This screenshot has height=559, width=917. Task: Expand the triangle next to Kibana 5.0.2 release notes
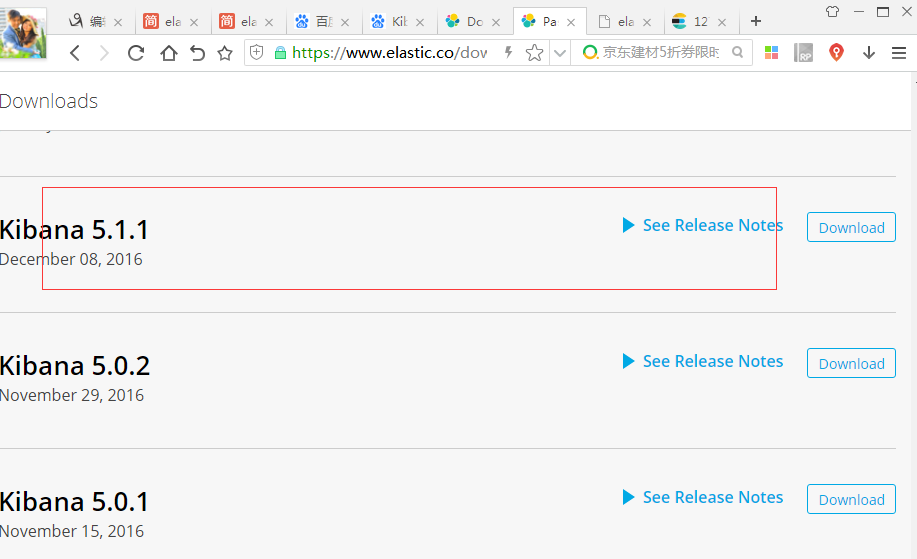[x=629, y=361]
